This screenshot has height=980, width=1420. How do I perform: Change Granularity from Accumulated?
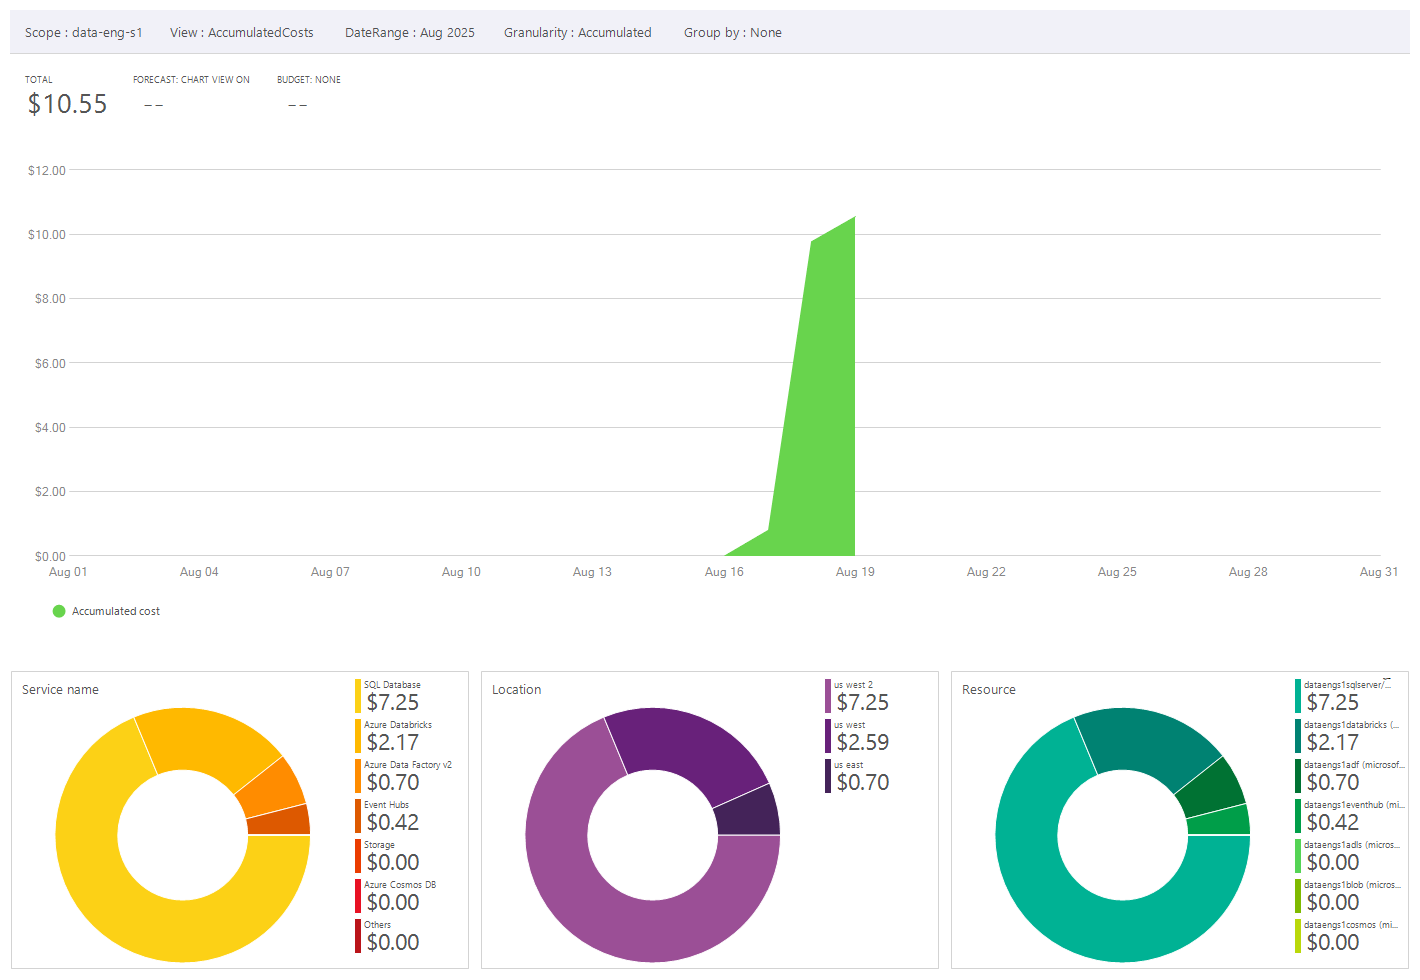click(578, 33)
